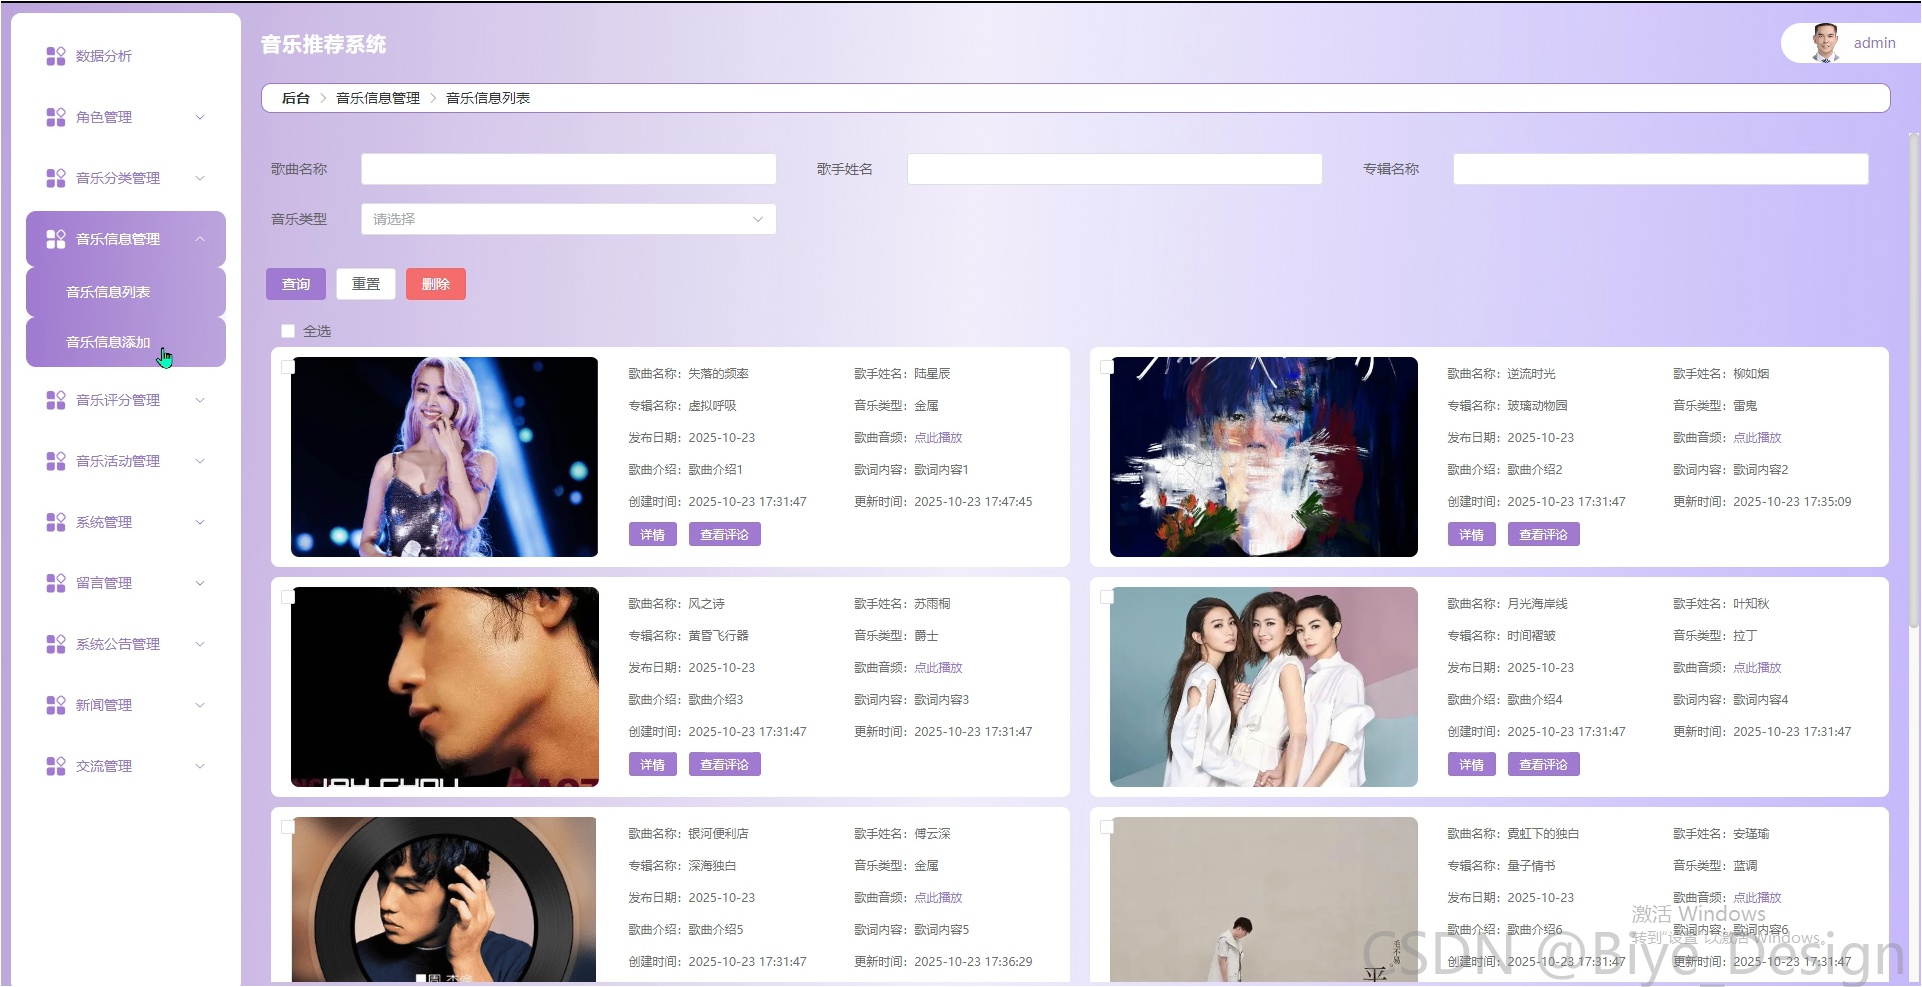The width and height of the screenshot is (1922, 987).
Task: Expand the 音乐分类管理 chevron
Action: click(200, 178)
